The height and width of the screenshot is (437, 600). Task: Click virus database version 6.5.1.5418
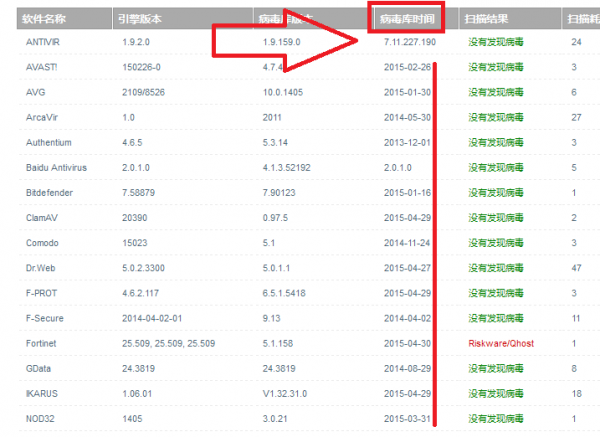[284, 294]
